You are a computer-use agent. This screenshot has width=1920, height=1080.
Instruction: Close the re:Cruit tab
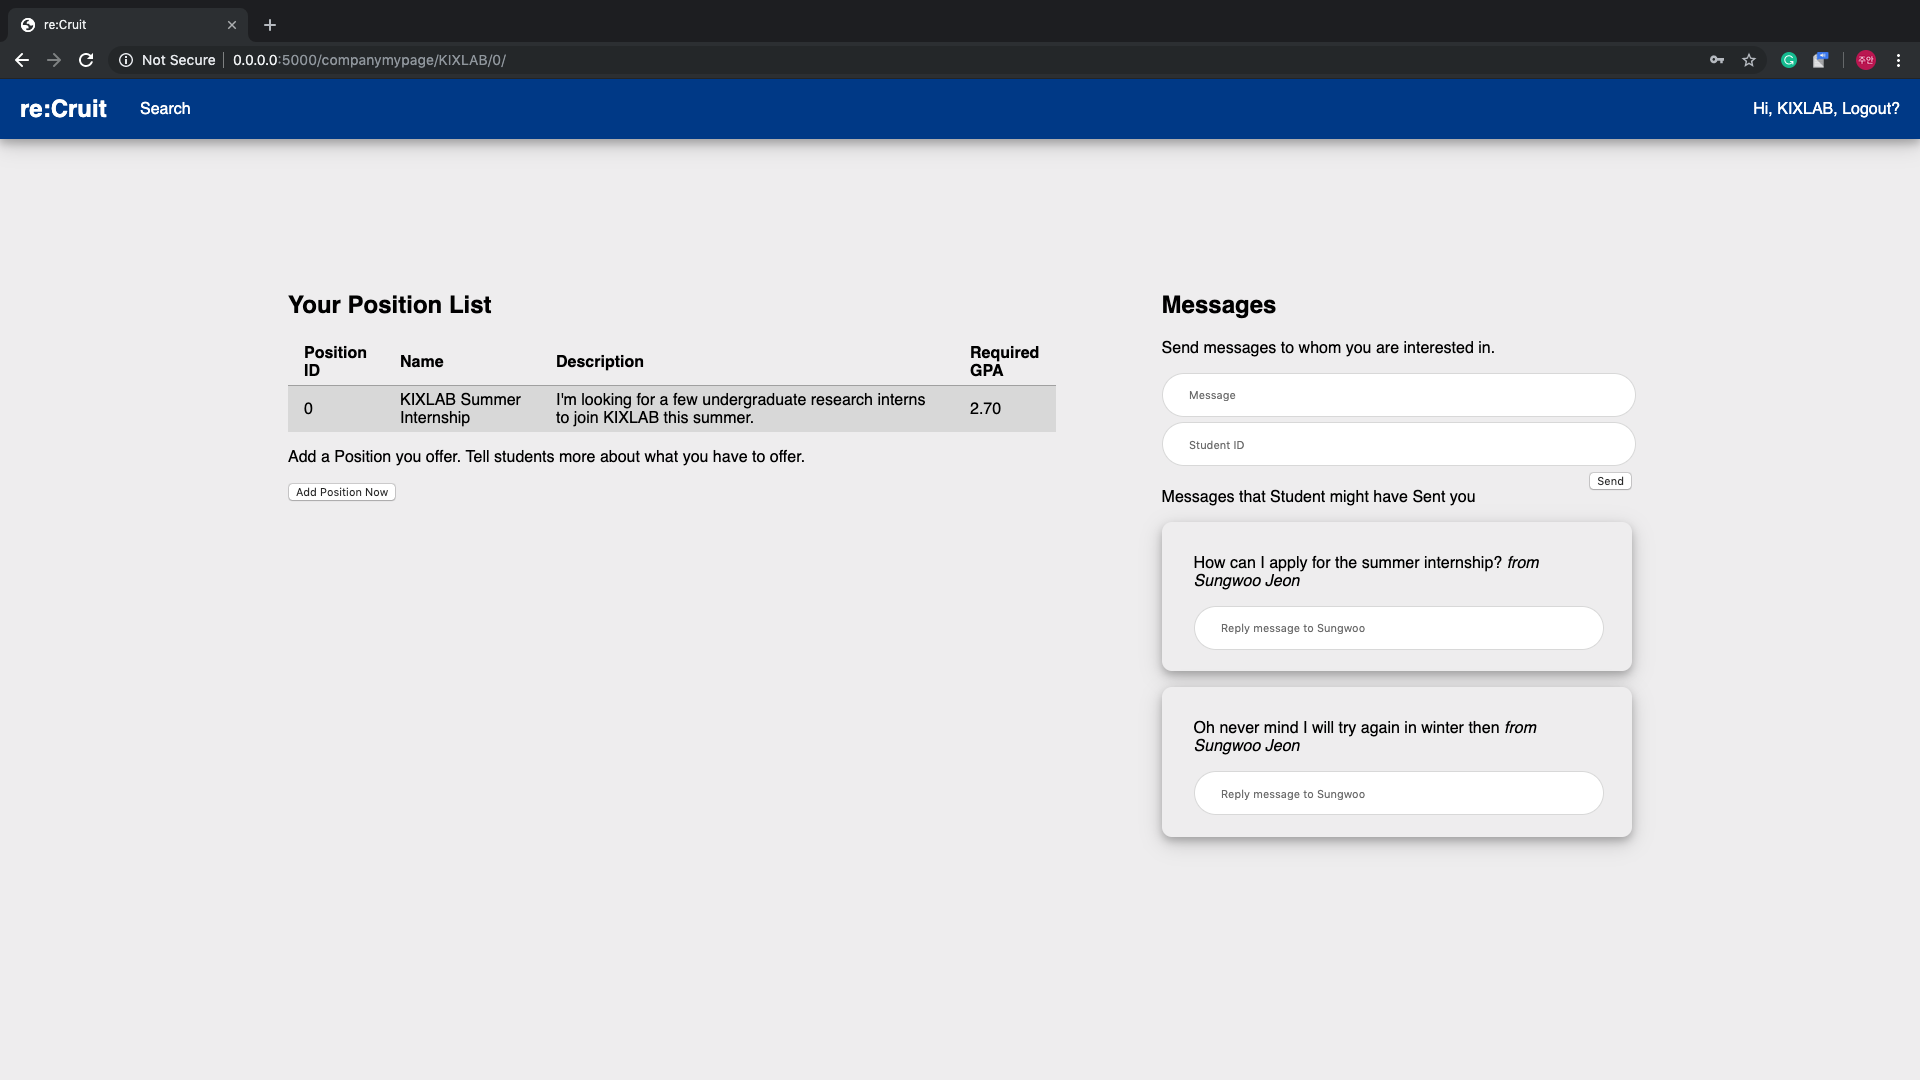(232, 25)
